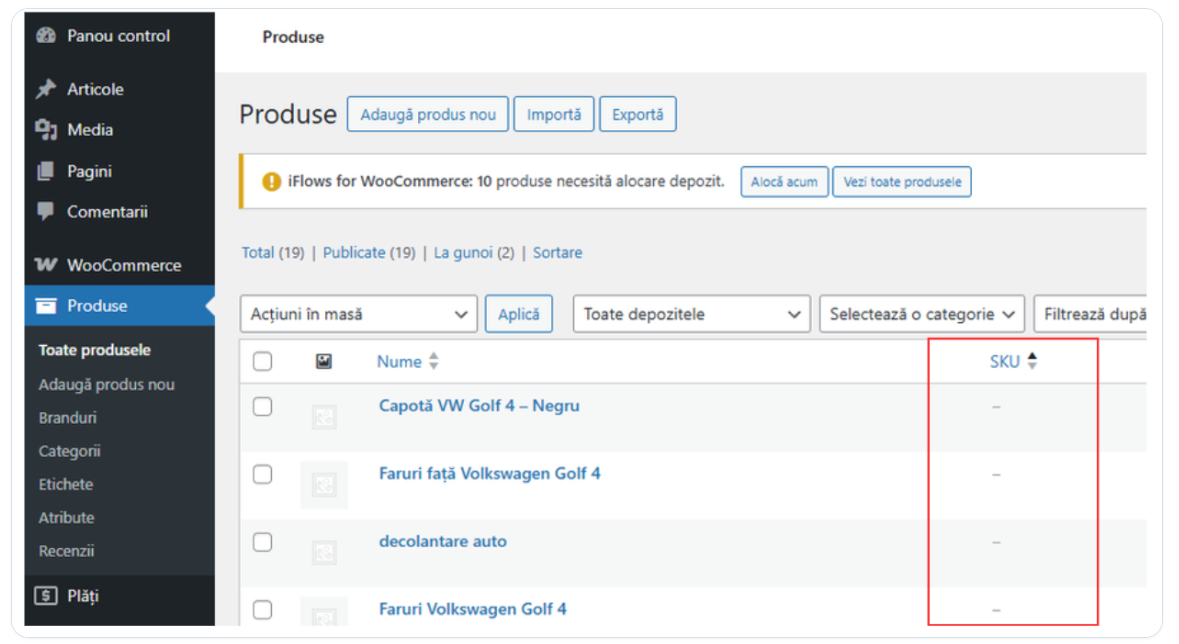Open the Categorii submenu item
This screenshot has height=644, width=1179.
70,451
